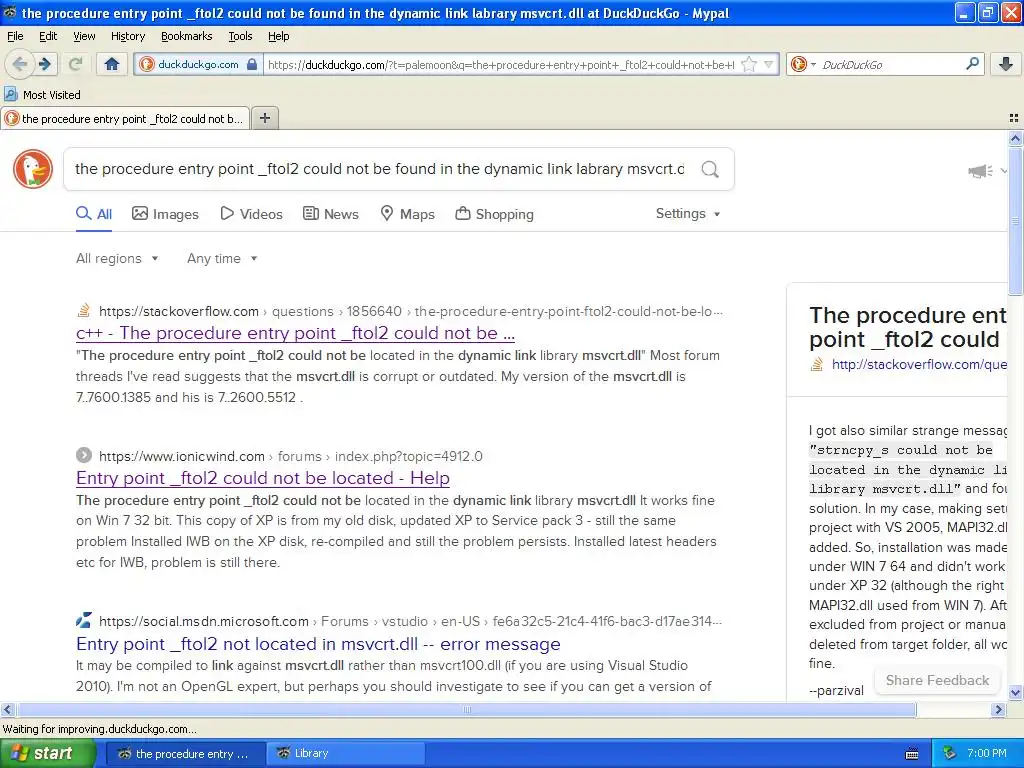Open the URL history dropdown arrow
This screenshot has width=1024, height=768.
[x=769, y=64]
